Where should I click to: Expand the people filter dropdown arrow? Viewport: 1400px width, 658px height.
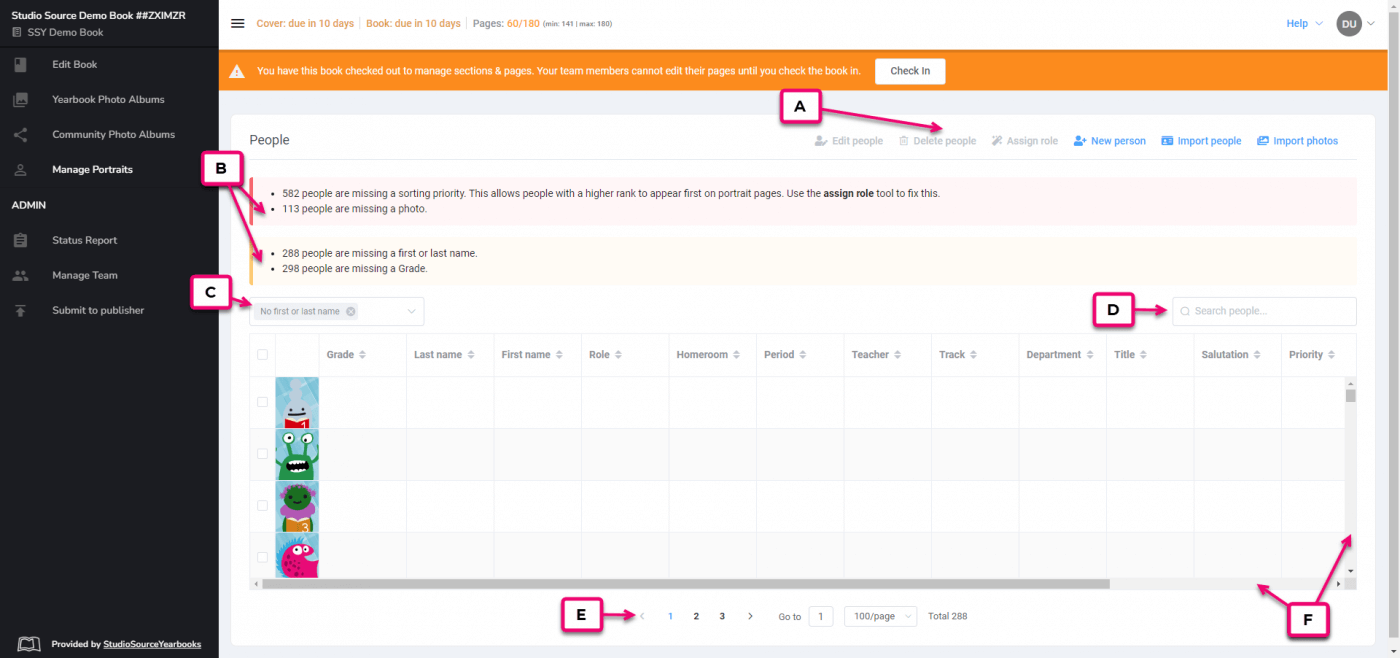tap(411, 312)
